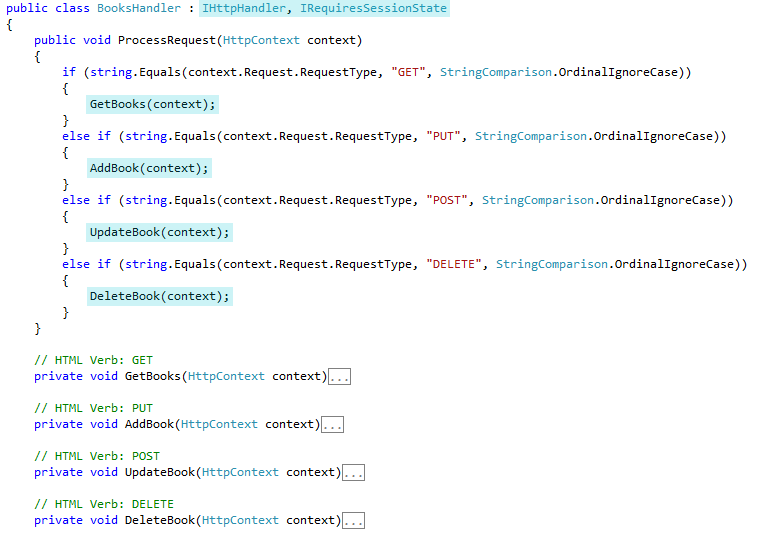Click the highlighted UpdateBook(context); call
This screenshot has height=534, width=757.
[159, 232]
